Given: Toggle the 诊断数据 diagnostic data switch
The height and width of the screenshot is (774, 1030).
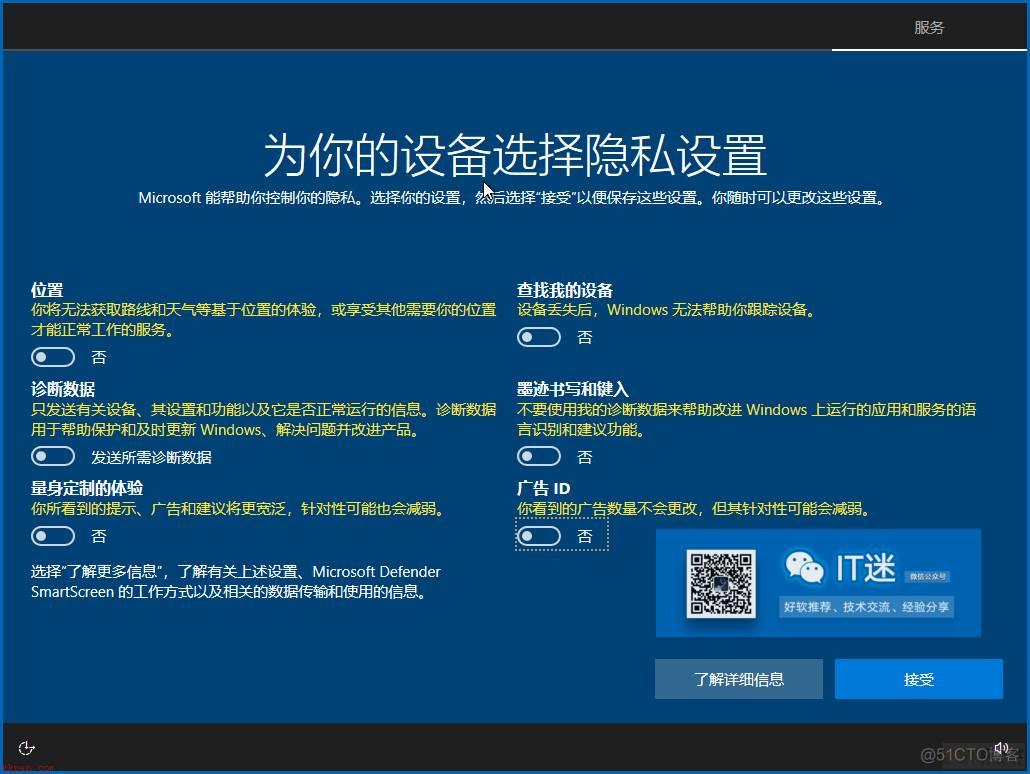Looking at the screenshot, I should pos(53,456).
